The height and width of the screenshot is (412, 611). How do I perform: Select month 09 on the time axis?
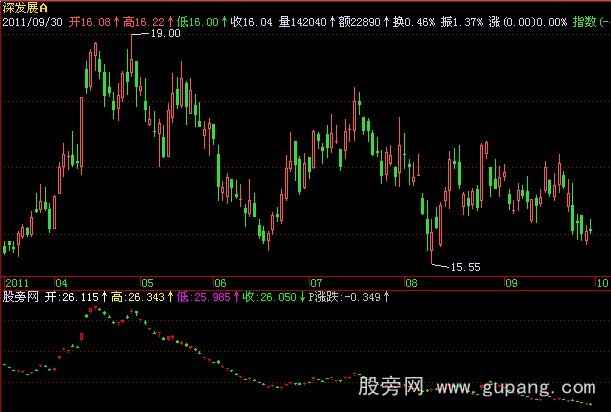(x=512, y=283)
